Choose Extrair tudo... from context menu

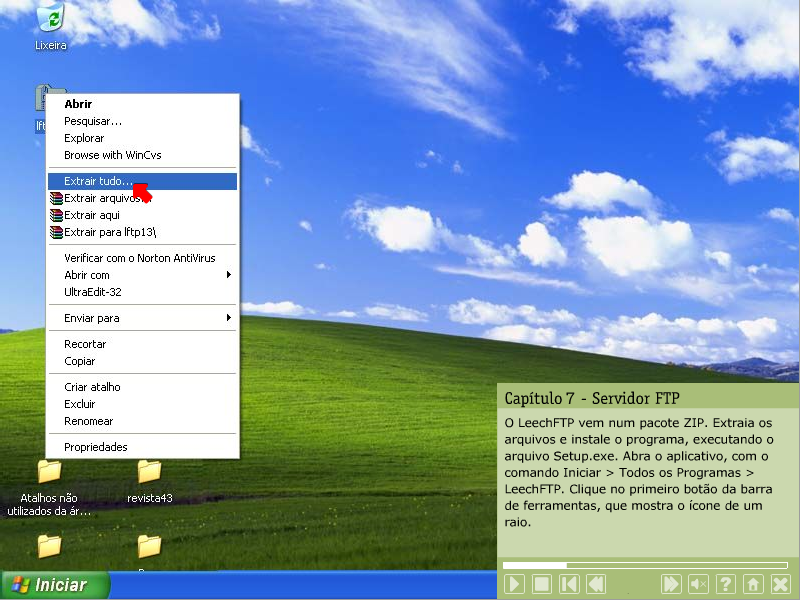coord(98,181)
